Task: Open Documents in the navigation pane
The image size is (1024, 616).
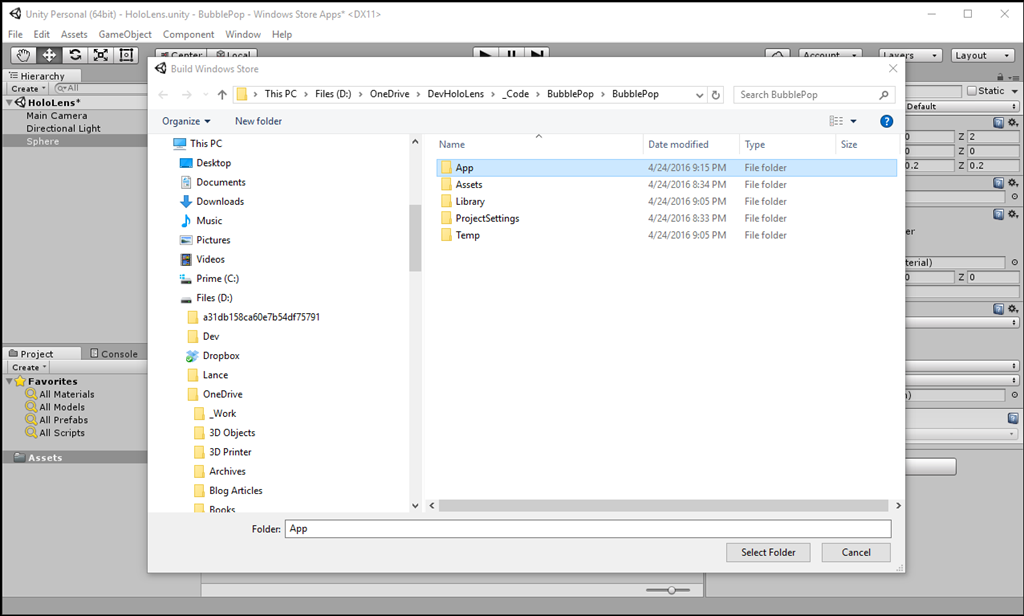Action: (x=221, y=182)
